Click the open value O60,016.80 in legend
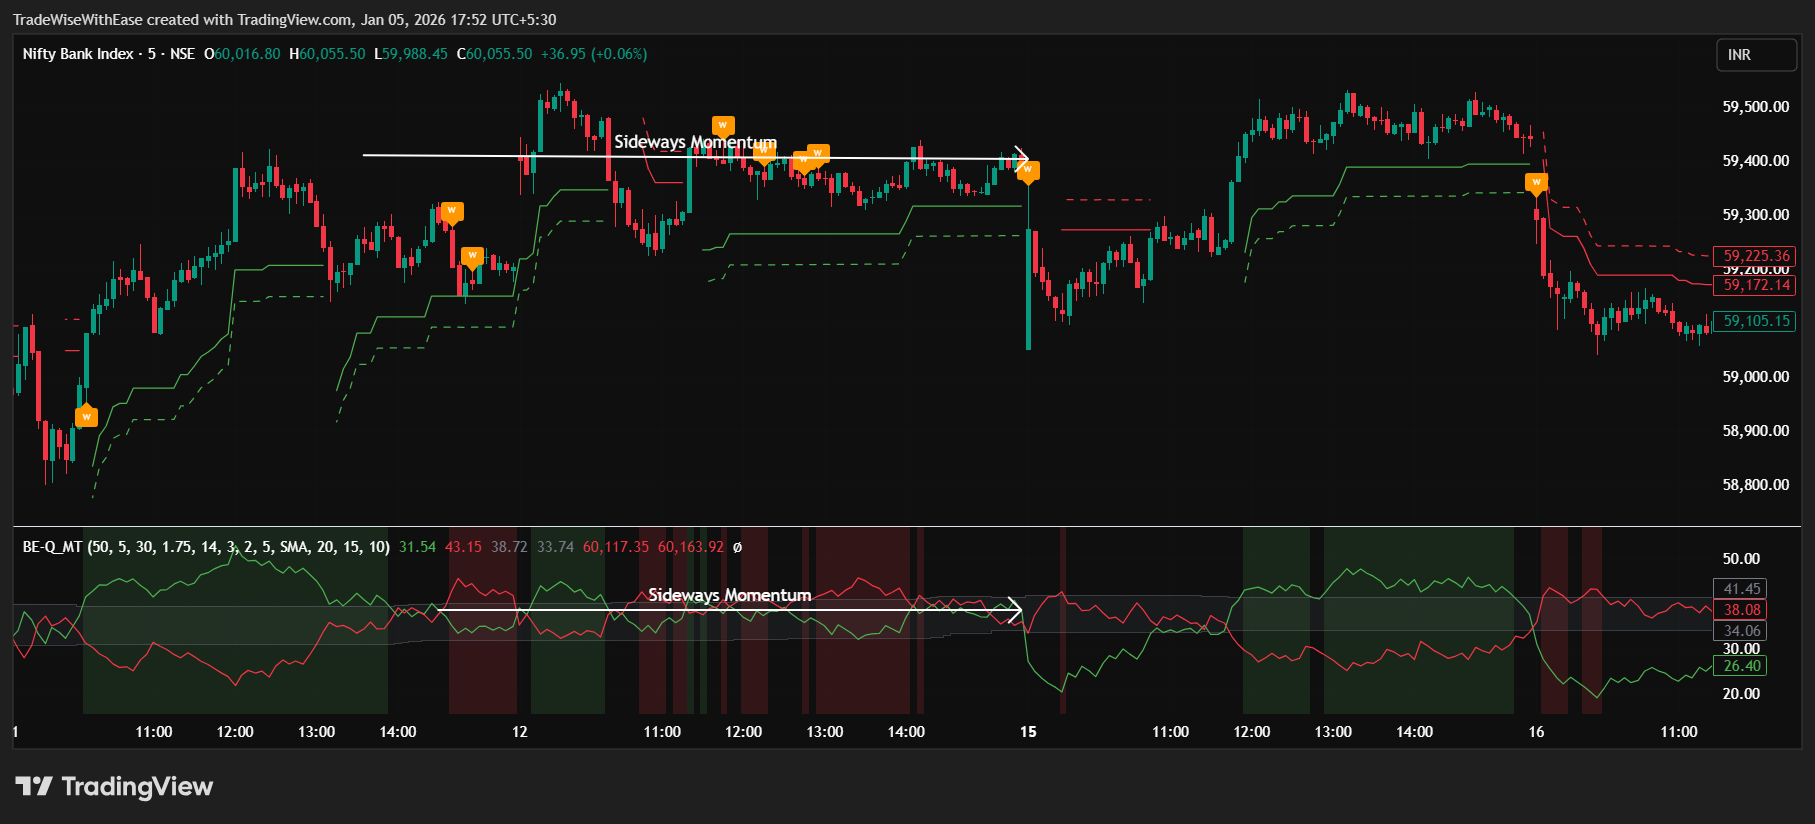This screenshot has width=1815, height=824. (x=242, y=54)
